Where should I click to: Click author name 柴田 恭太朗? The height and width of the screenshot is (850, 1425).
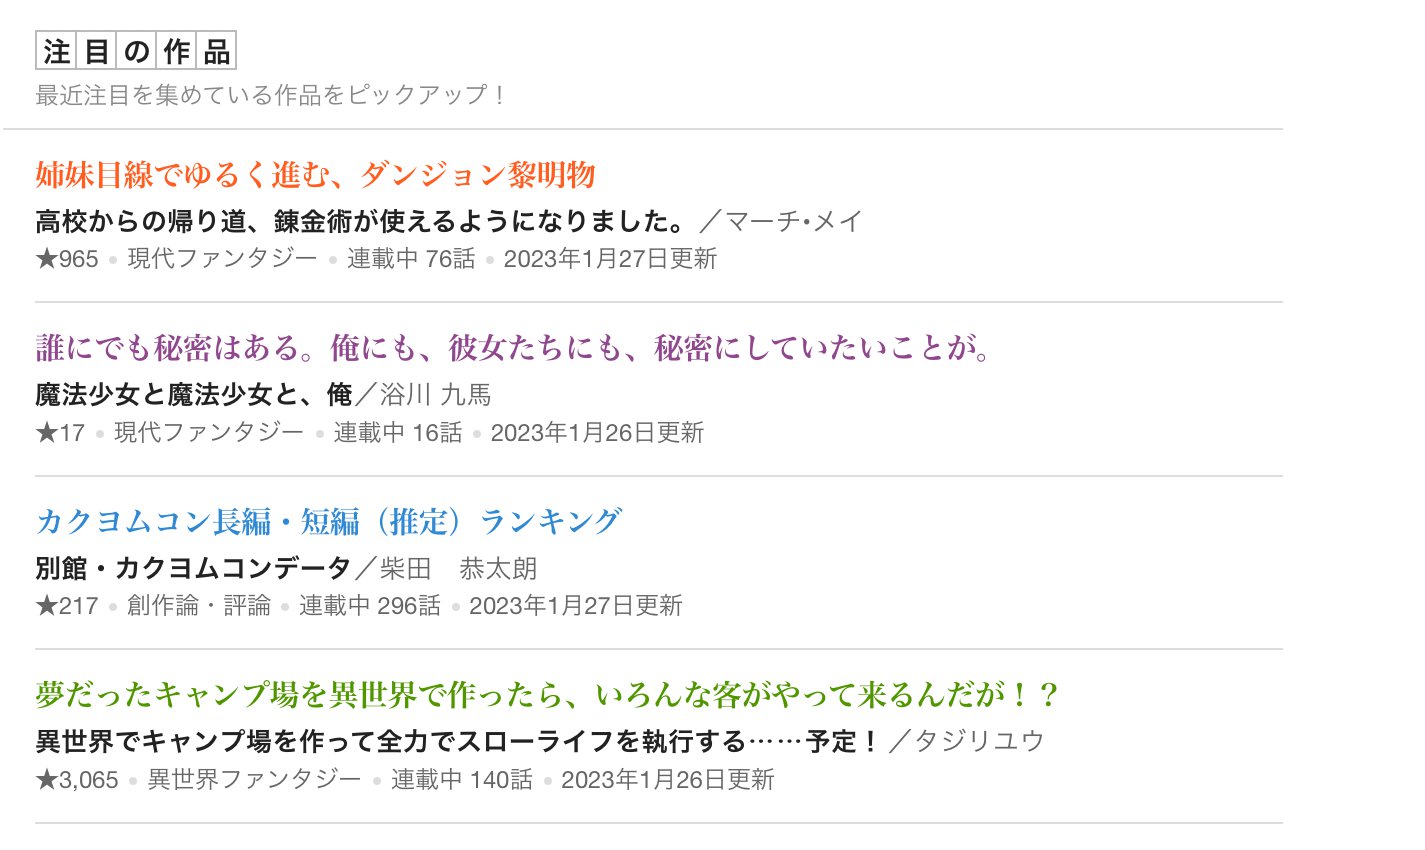point(458,569)
